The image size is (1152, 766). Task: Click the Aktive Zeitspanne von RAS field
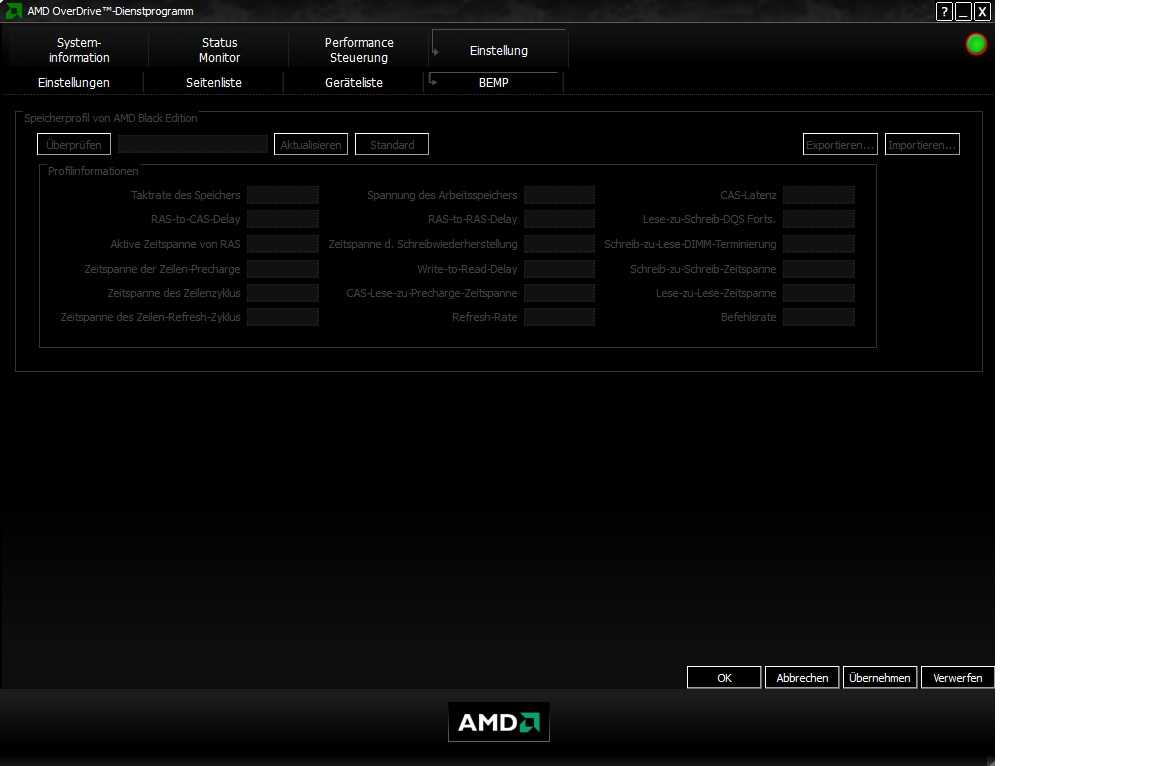(x=283, y=244)
